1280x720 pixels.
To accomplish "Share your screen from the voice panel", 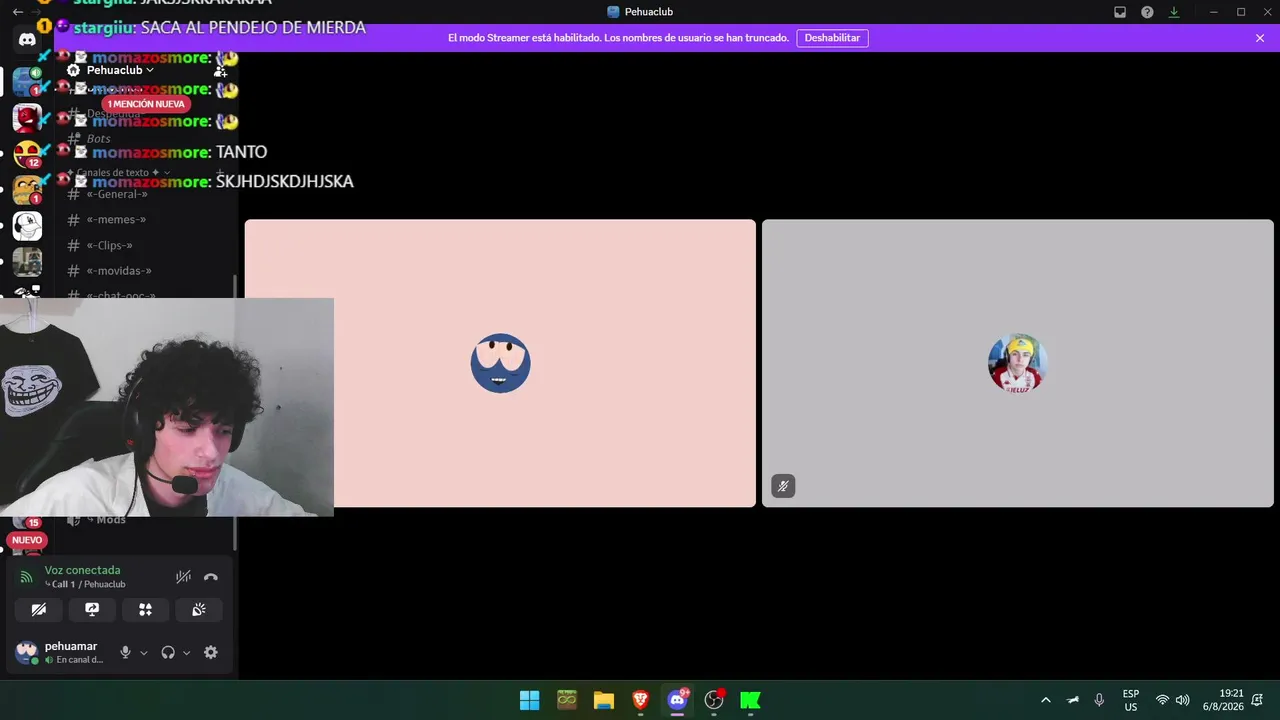I will (92, 609).
